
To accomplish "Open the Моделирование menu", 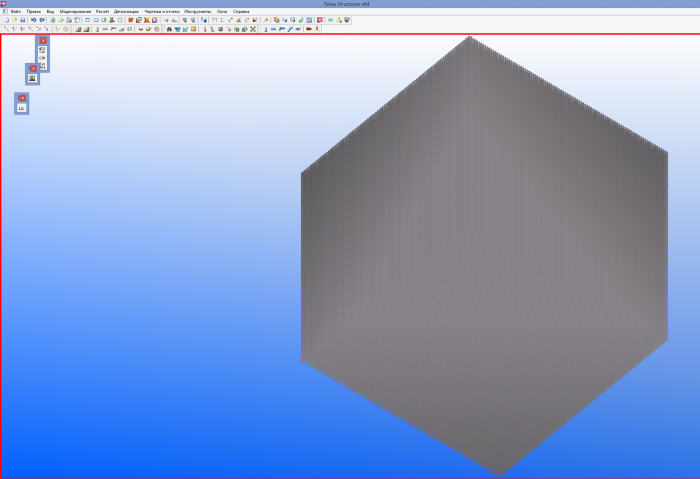I will click(x=75, y=11).
